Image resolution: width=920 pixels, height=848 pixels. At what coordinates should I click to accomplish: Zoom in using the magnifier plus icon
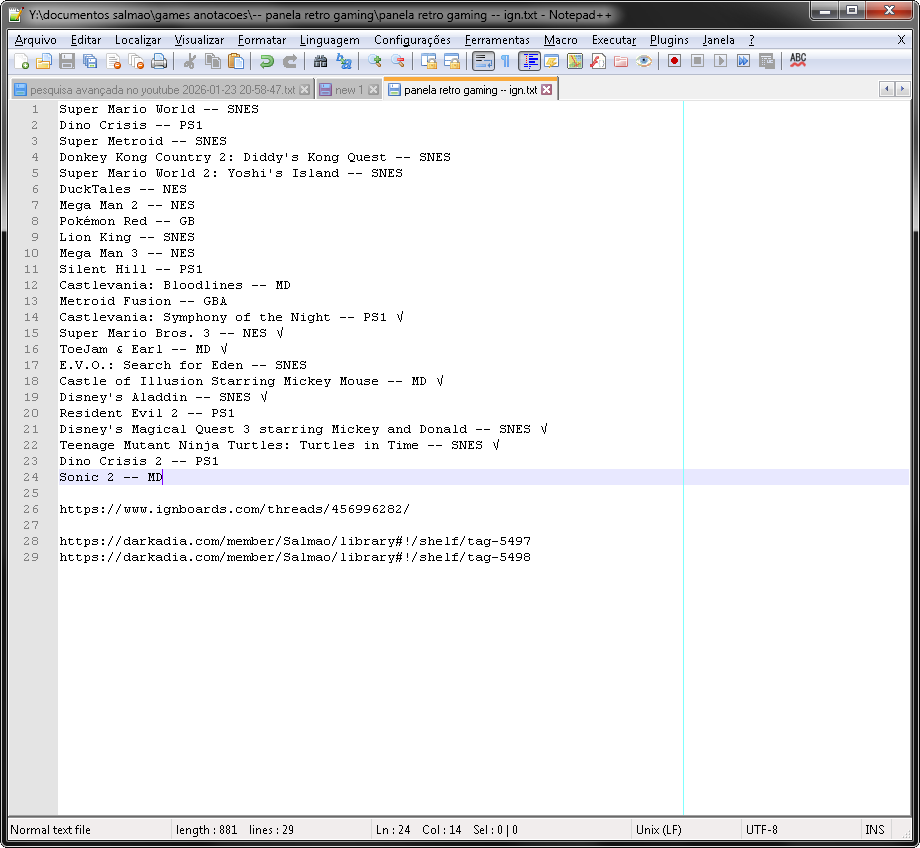[374, 61]
